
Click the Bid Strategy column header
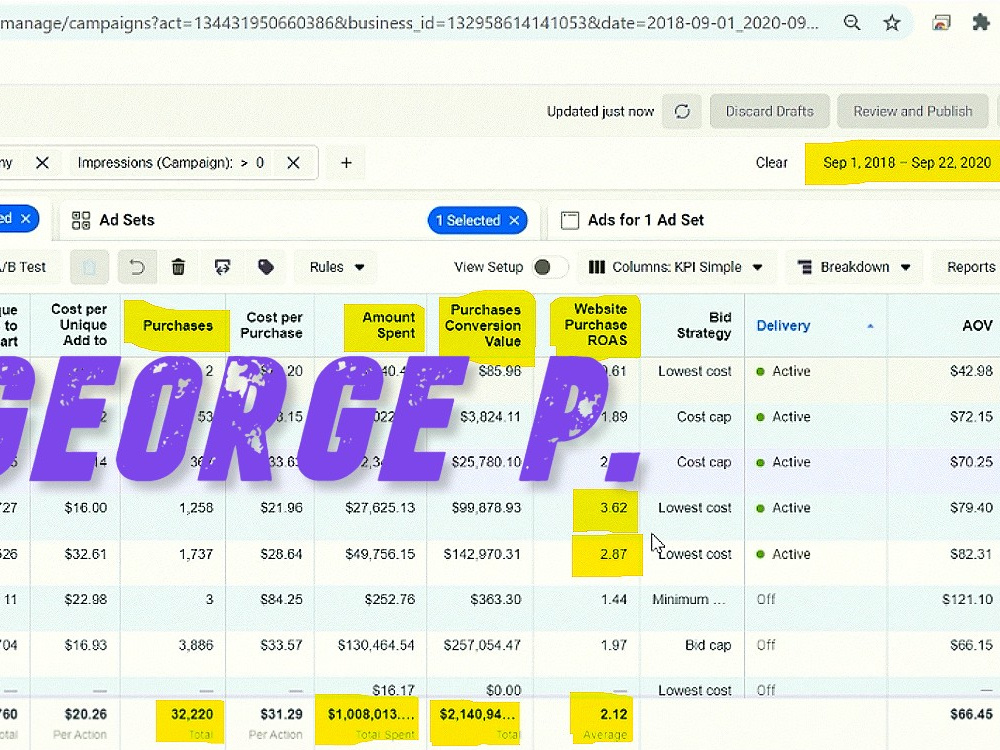704,325
